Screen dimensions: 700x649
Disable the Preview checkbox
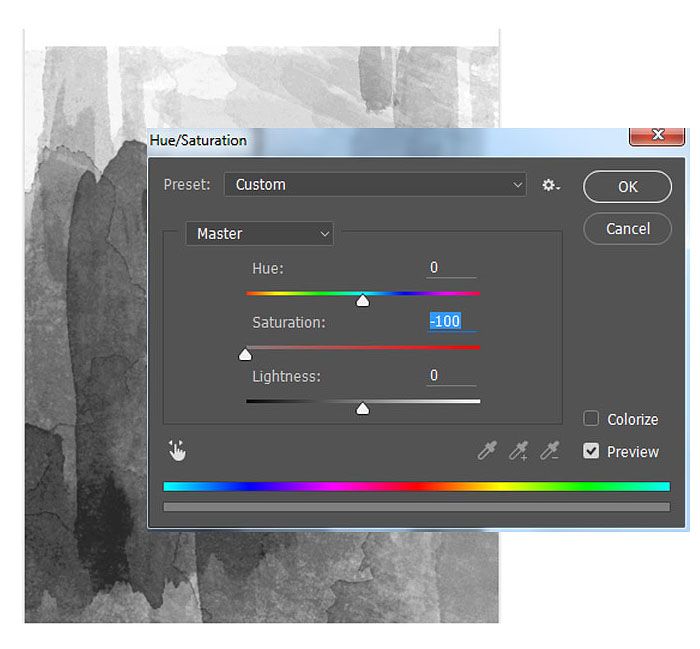point(592,451)
